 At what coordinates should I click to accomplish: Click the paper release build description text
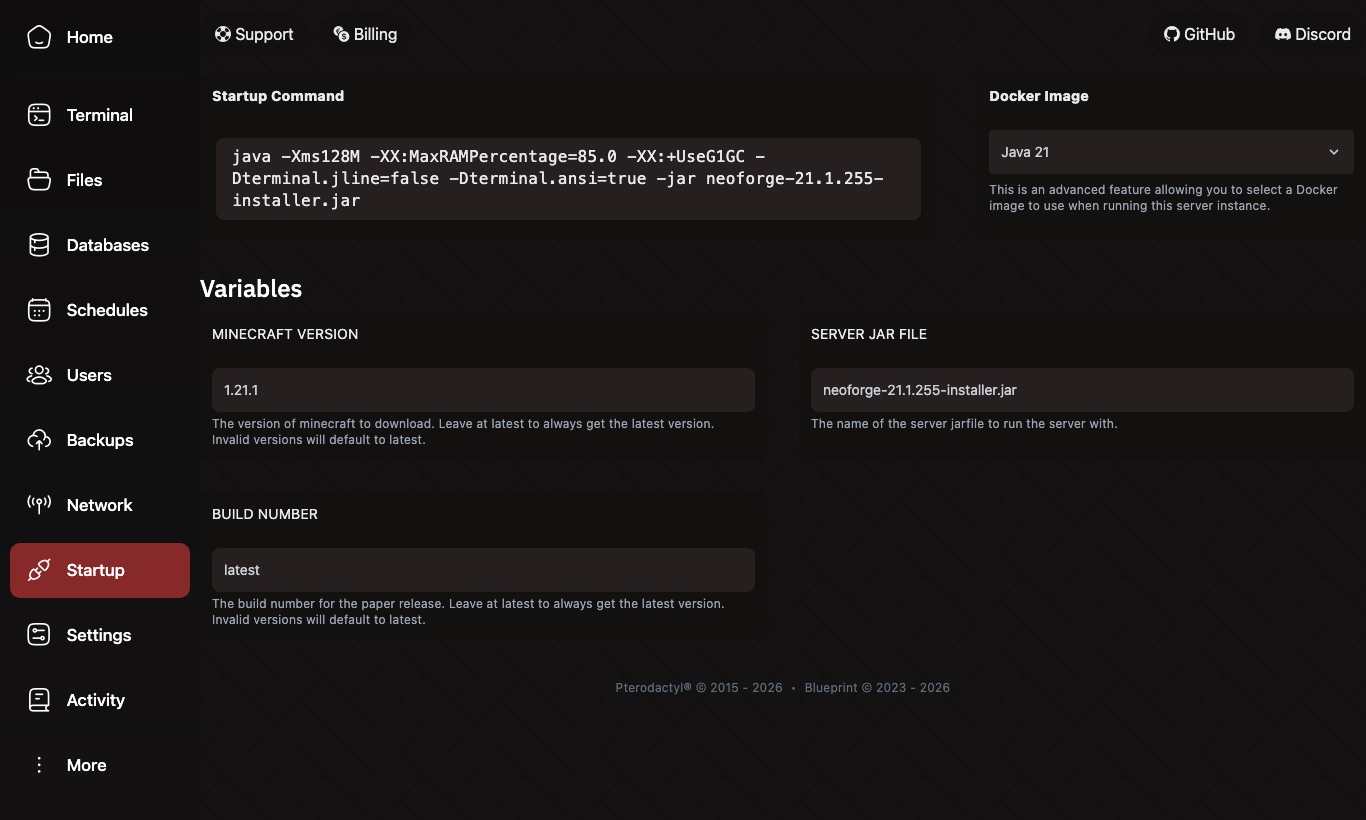coord(468,611)
